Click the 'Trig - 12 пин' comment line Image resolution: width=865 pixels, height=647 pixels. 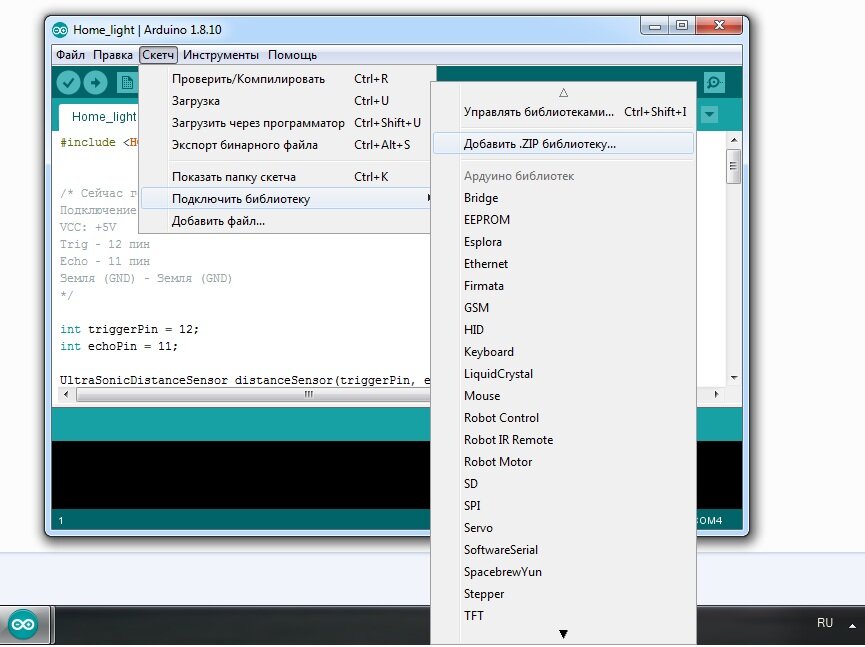click(105, 244)
